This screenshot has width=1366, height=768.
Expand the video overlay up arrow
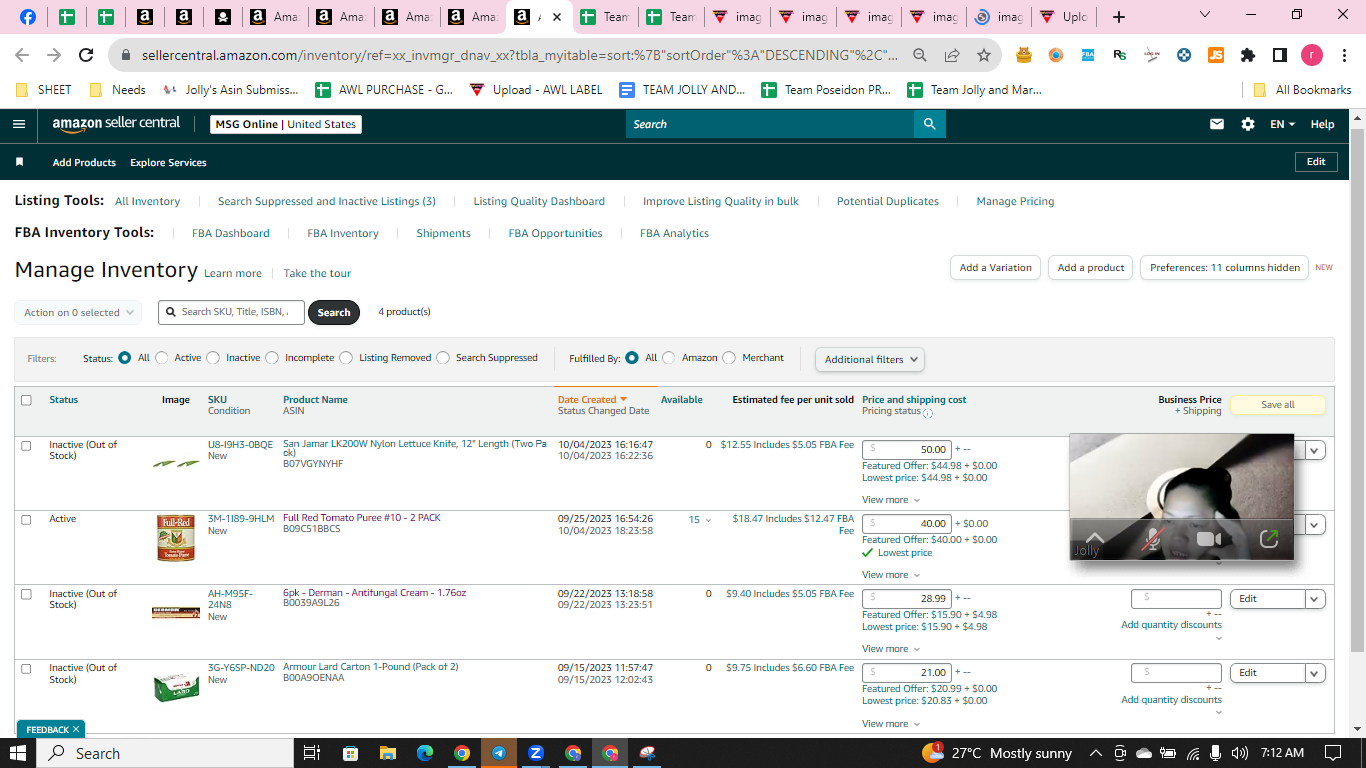pos(1095,537)
